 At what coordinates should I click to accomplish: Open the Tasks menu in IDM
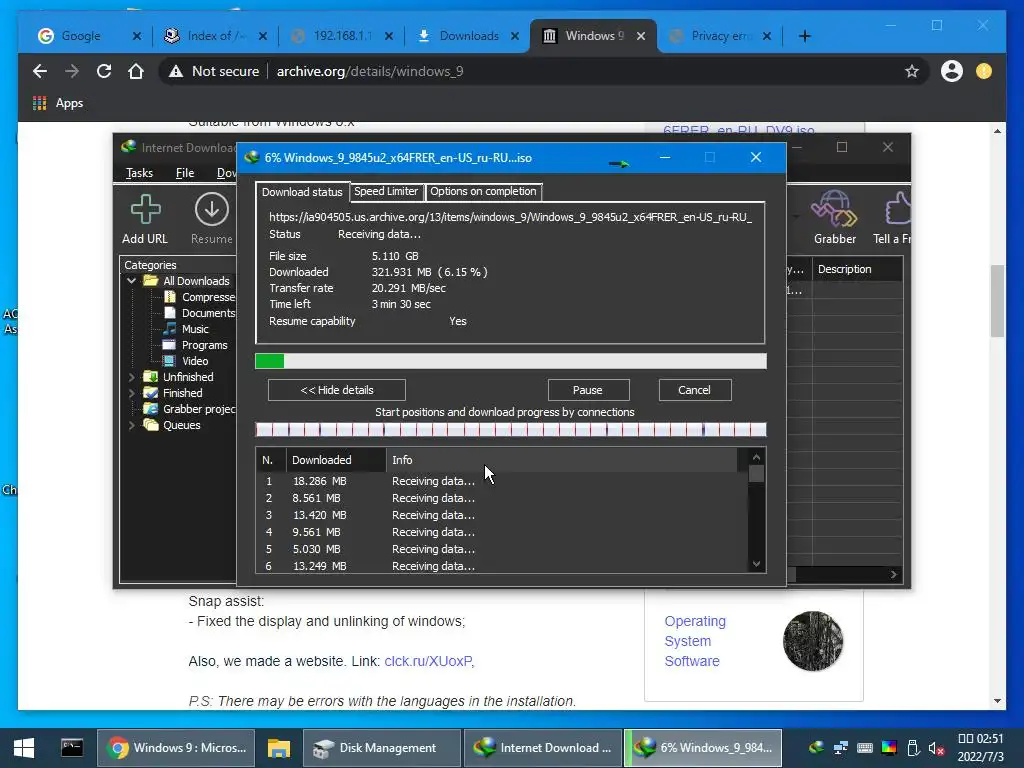coord(139,172)
